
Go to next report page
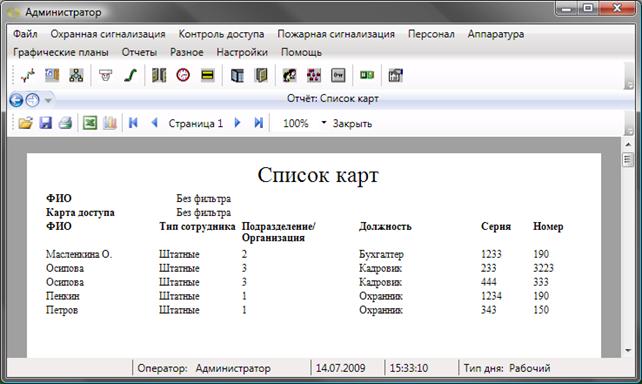[x=237, y=123]
